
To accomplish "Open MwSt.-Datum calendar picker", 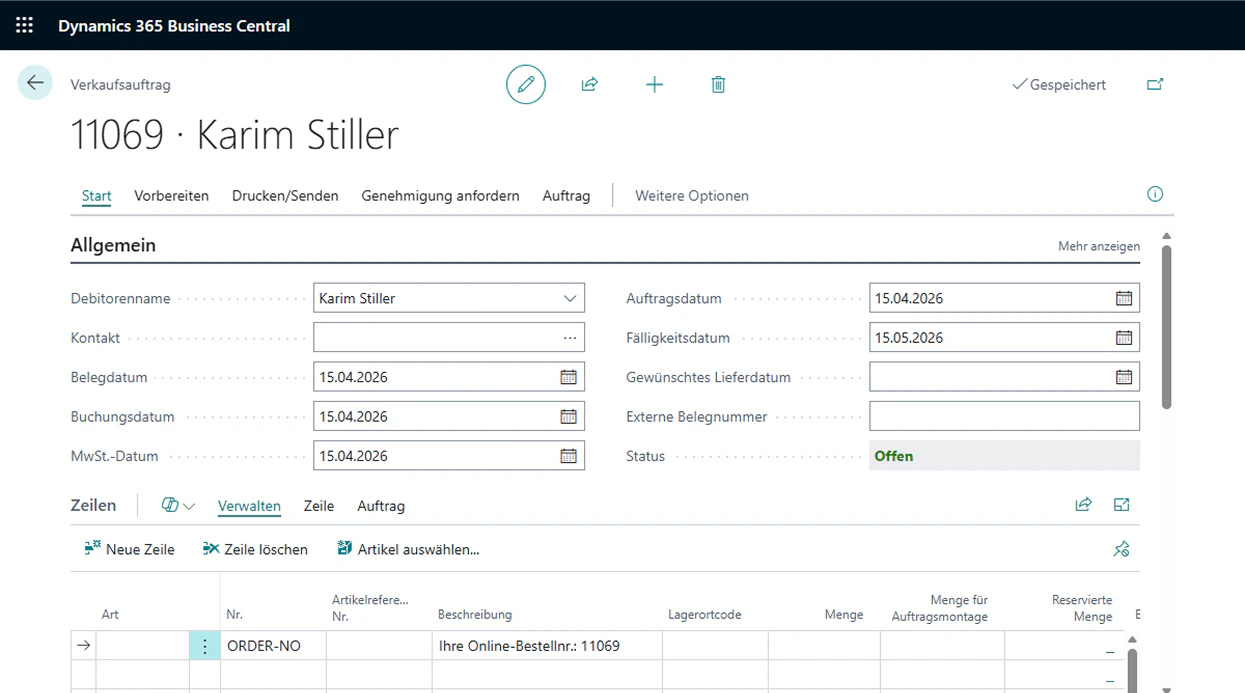I will [568, 456].
